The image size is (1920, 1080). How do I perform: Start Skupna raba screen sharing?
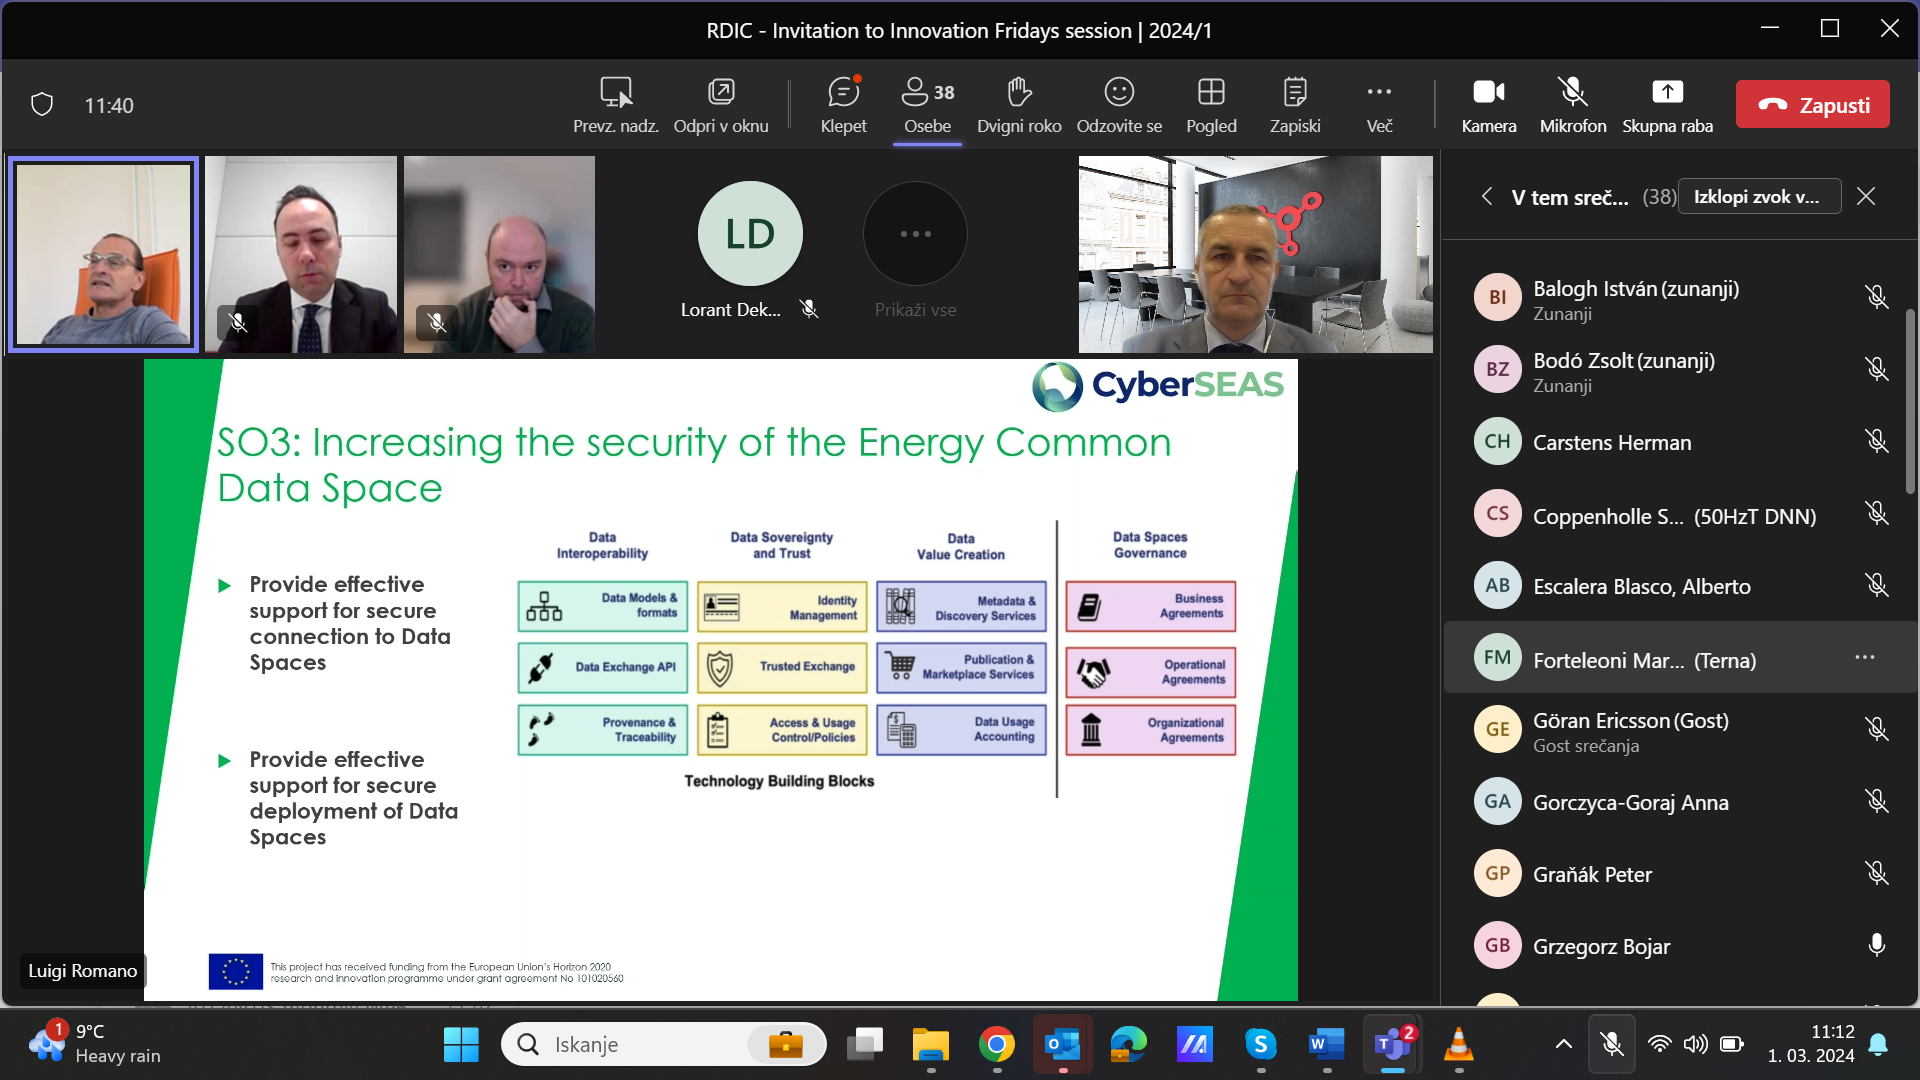coord(1667,104)
